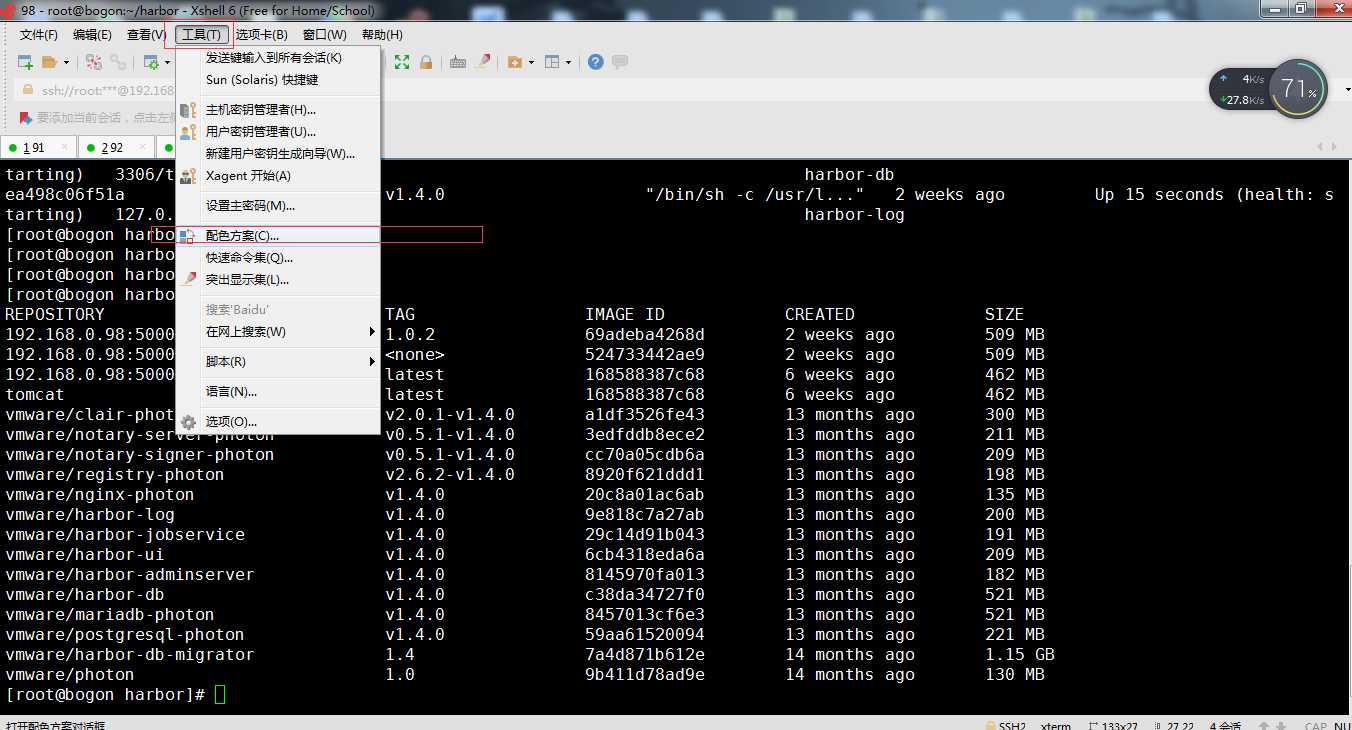Open Help with the blue question icon
The image size is (1352, 730).
[596, 62]
